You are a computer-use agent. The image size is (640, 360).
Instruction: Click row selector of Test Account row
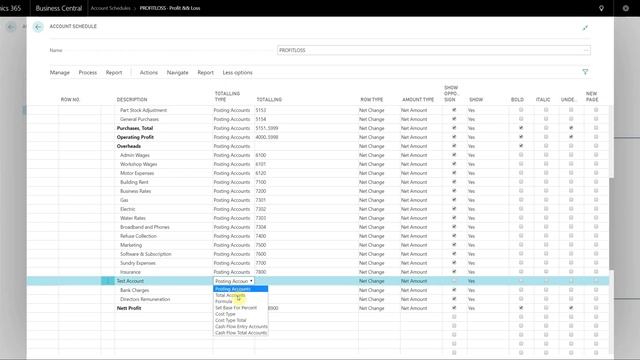(x=107, y=281)
